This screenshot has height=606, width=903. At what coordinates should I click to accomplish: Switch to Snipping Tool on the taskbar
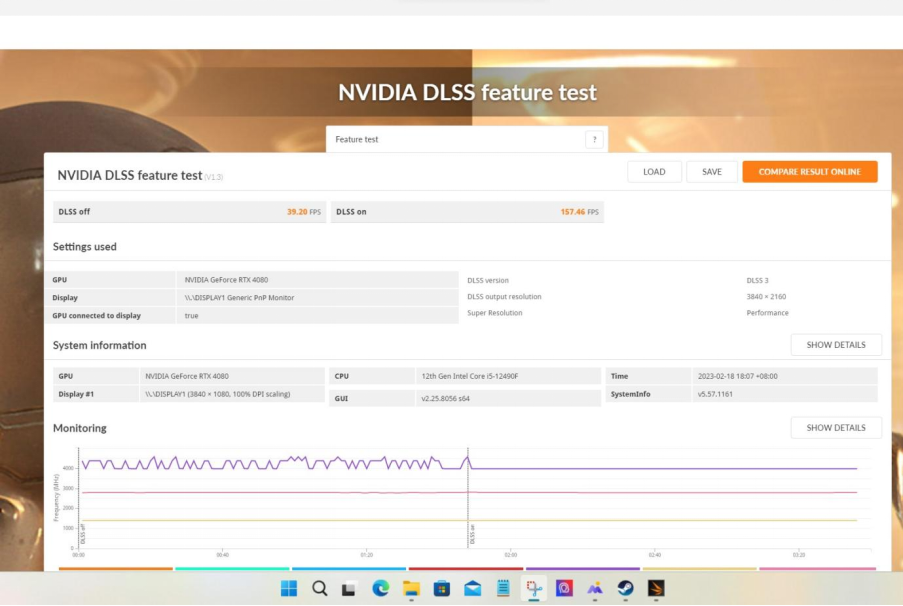tap(534, 588)
